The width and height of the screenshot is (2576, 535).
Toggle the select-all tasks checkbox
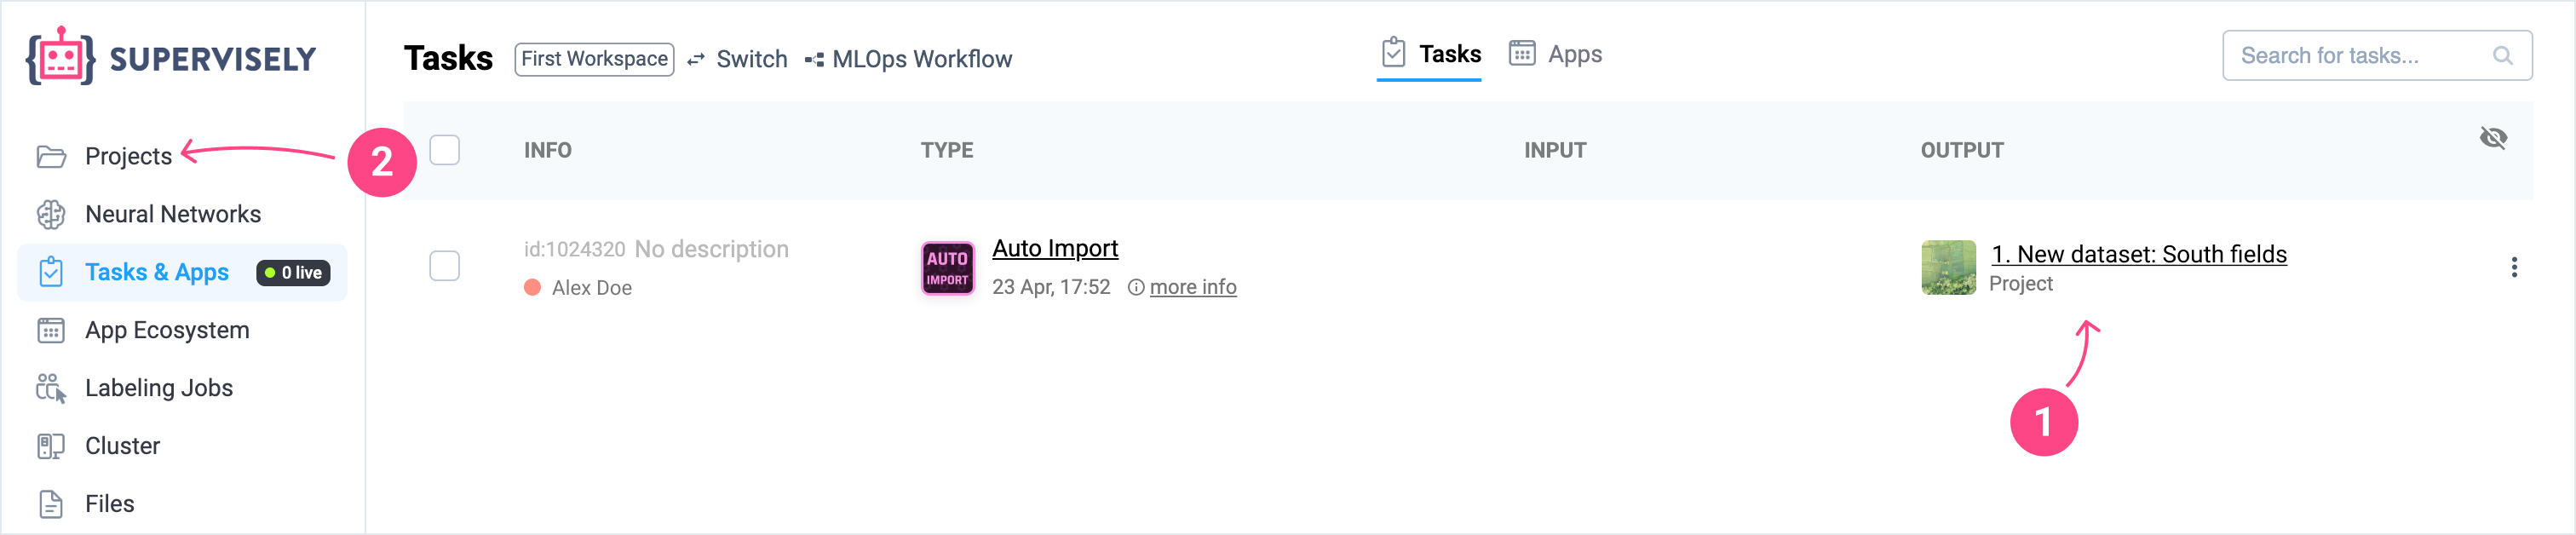click(x=444, y=150)
